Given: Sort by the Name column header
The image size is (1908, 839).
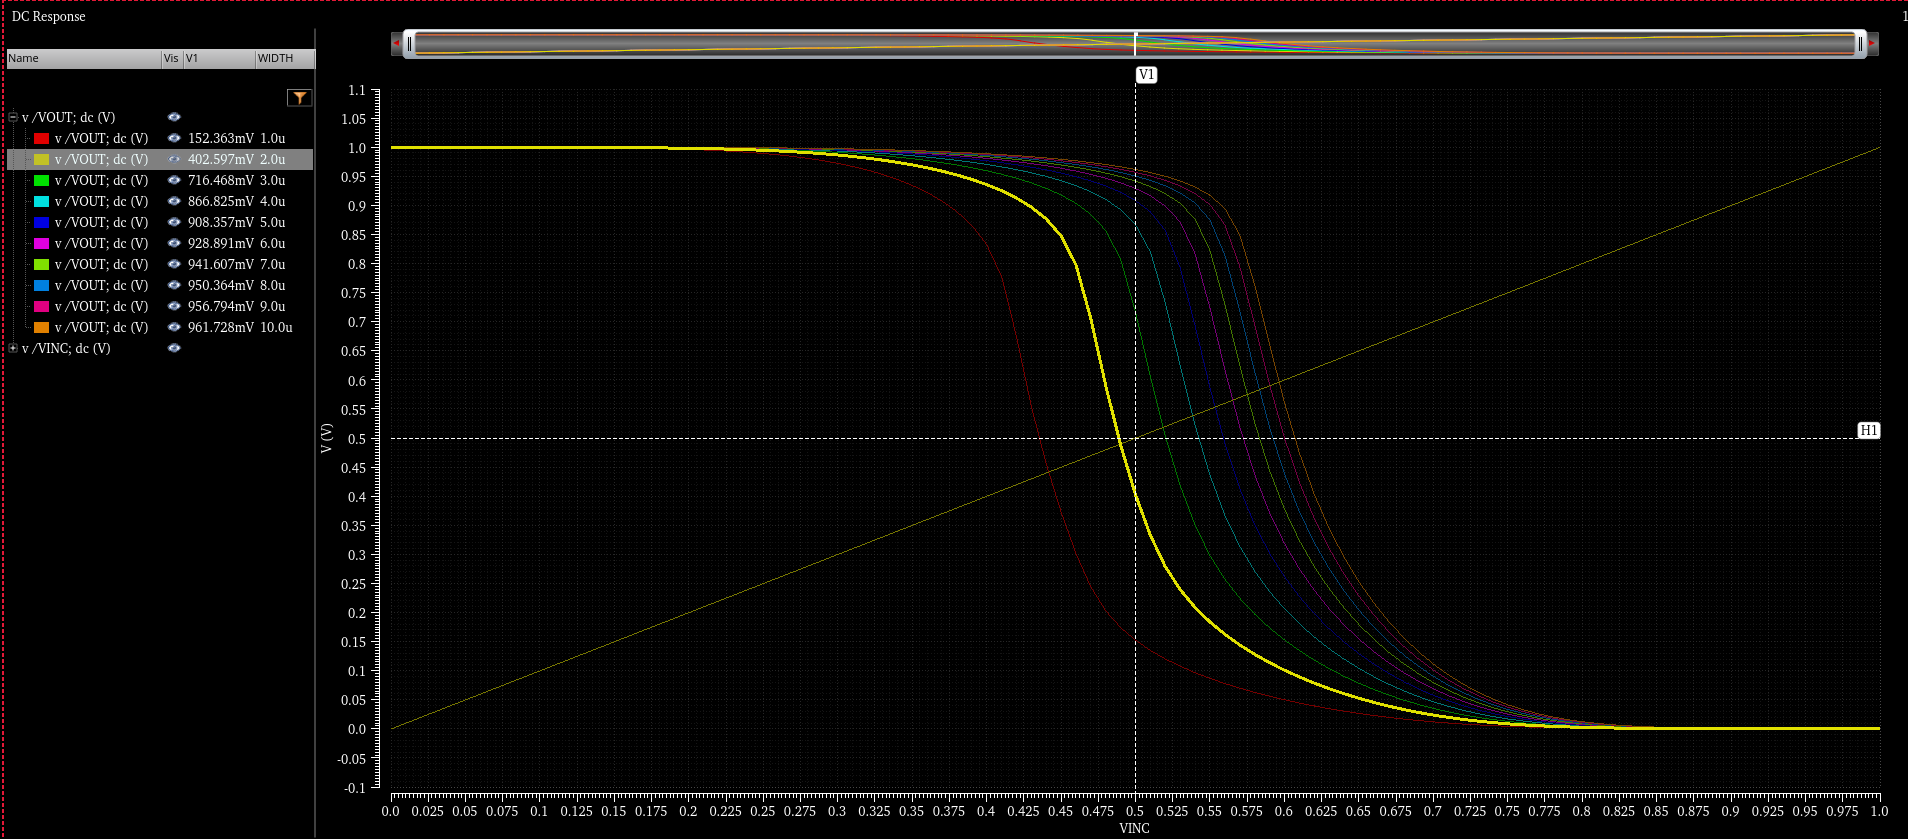Looking at the screenshot, I should (84, 58).
